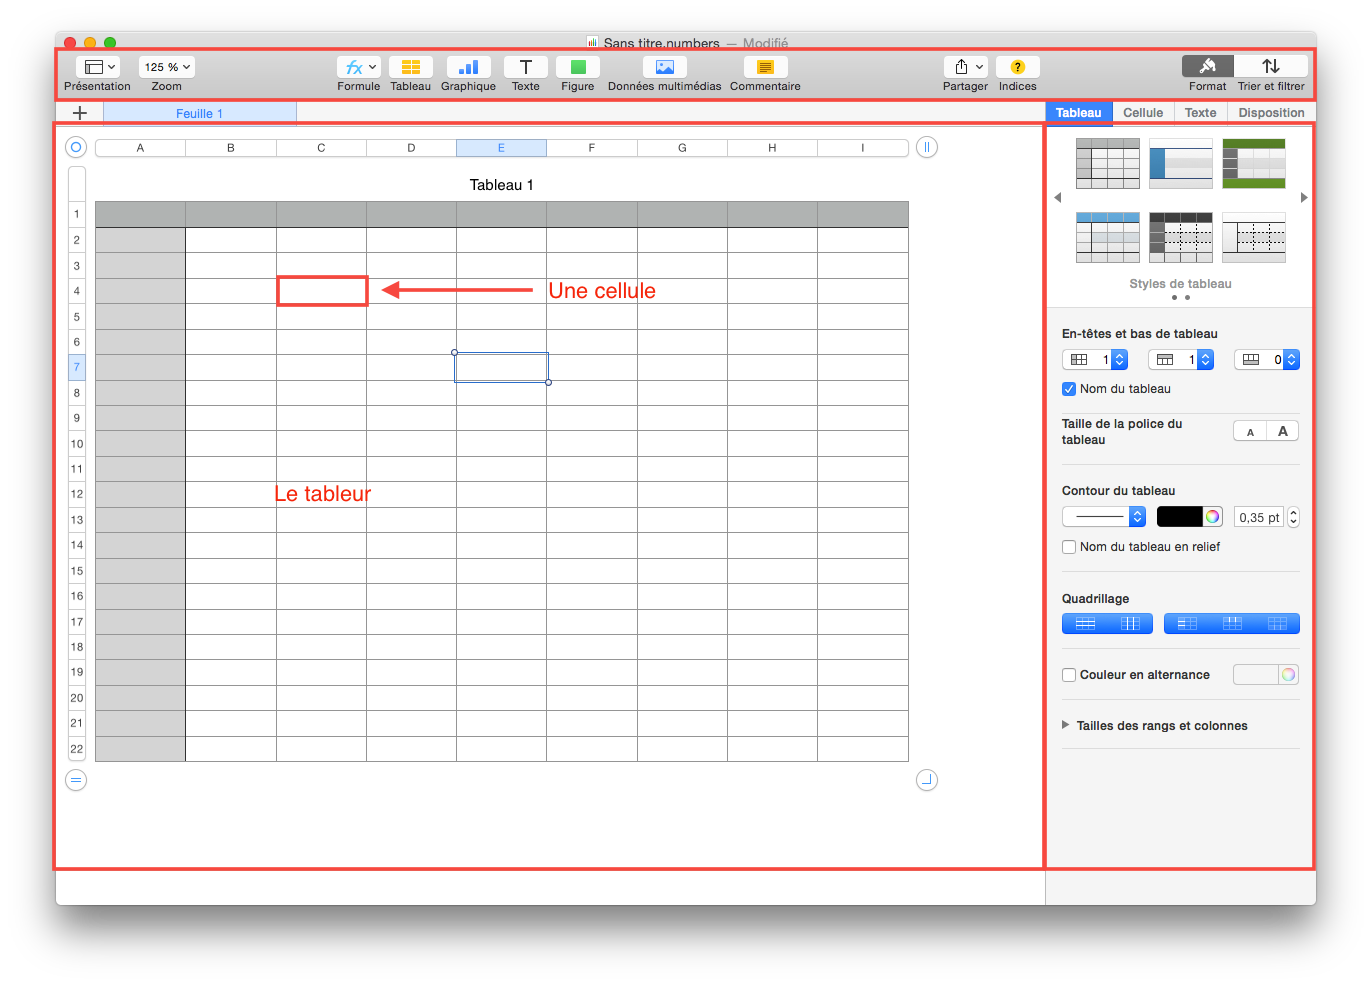Open Données multimédias picker
Viewport: 1372px width, 985px height.
coord(665,67)
